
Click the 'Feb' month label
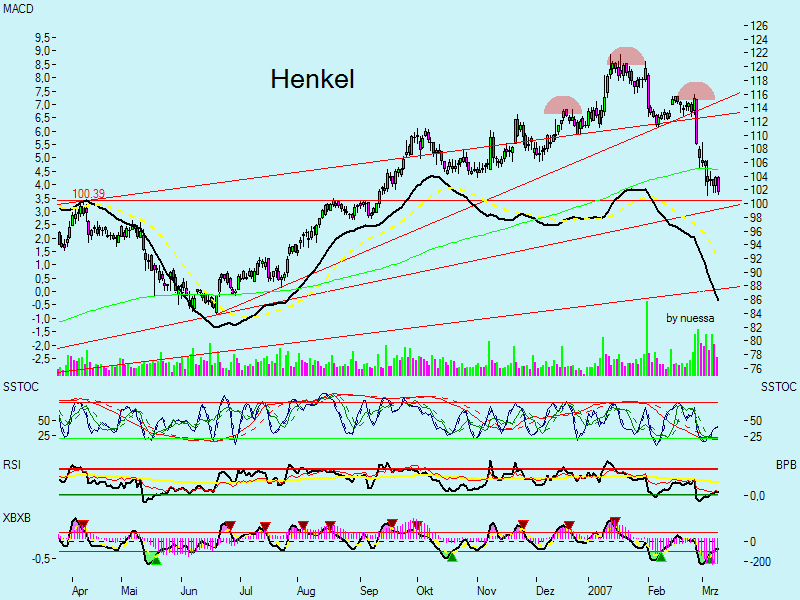pyautogui.click(x=656, y=591)
